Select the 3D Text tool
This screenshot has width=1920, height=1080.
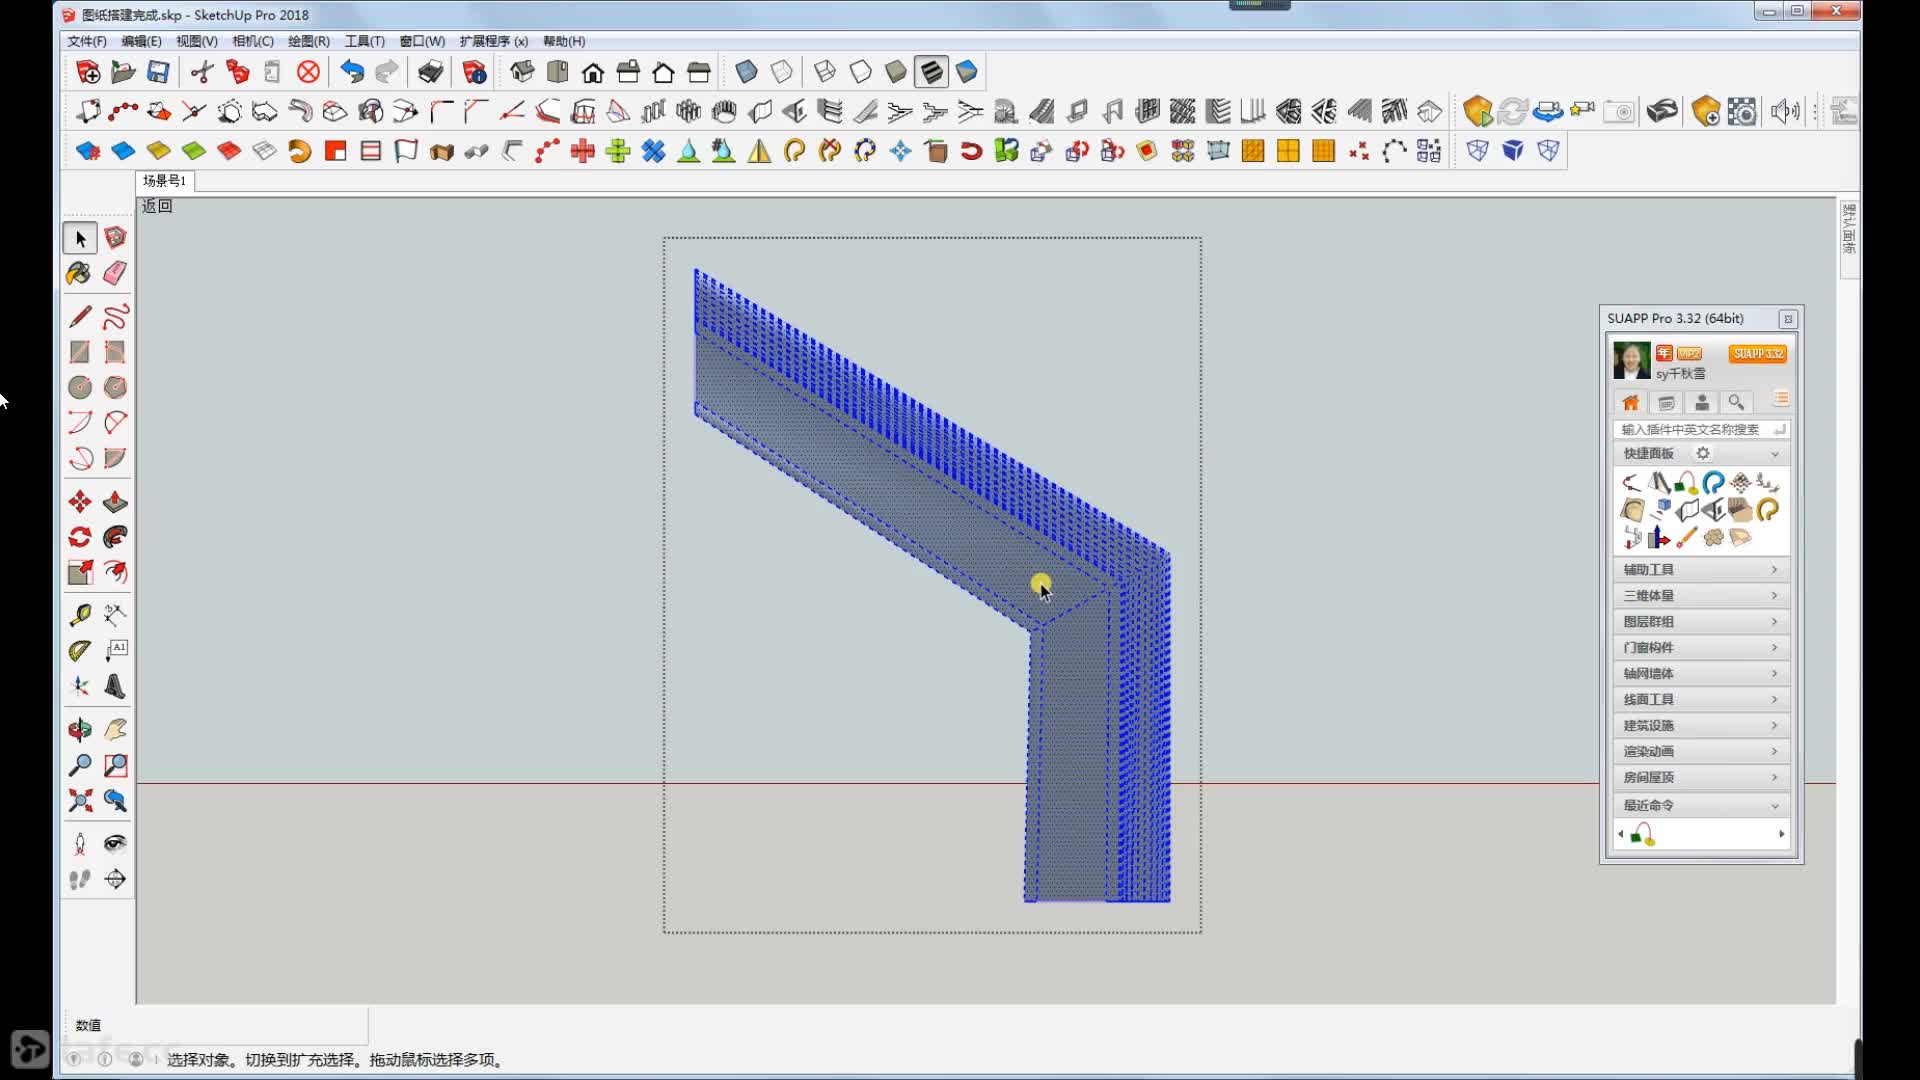[x=115, y=686]
